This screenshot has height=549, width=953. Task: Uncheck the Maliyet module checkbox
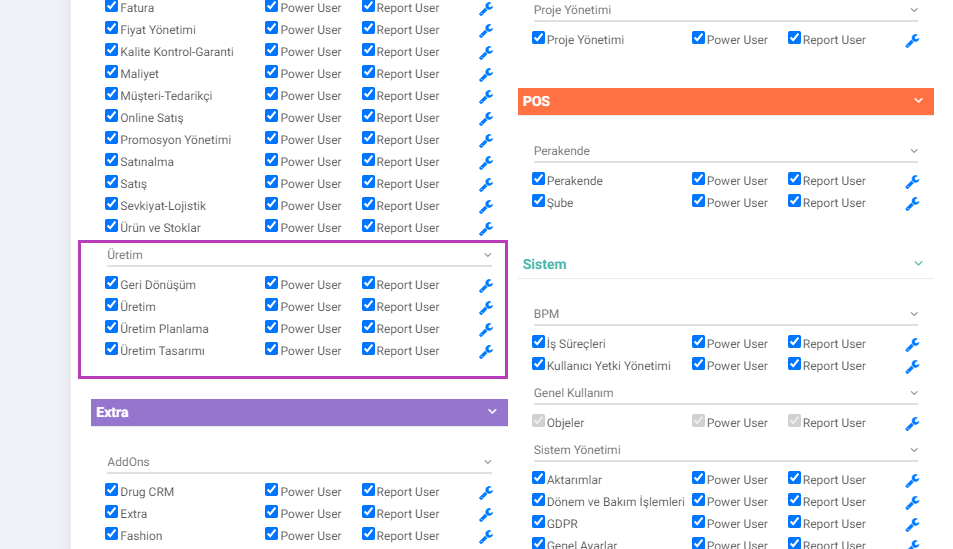(111, 72)
